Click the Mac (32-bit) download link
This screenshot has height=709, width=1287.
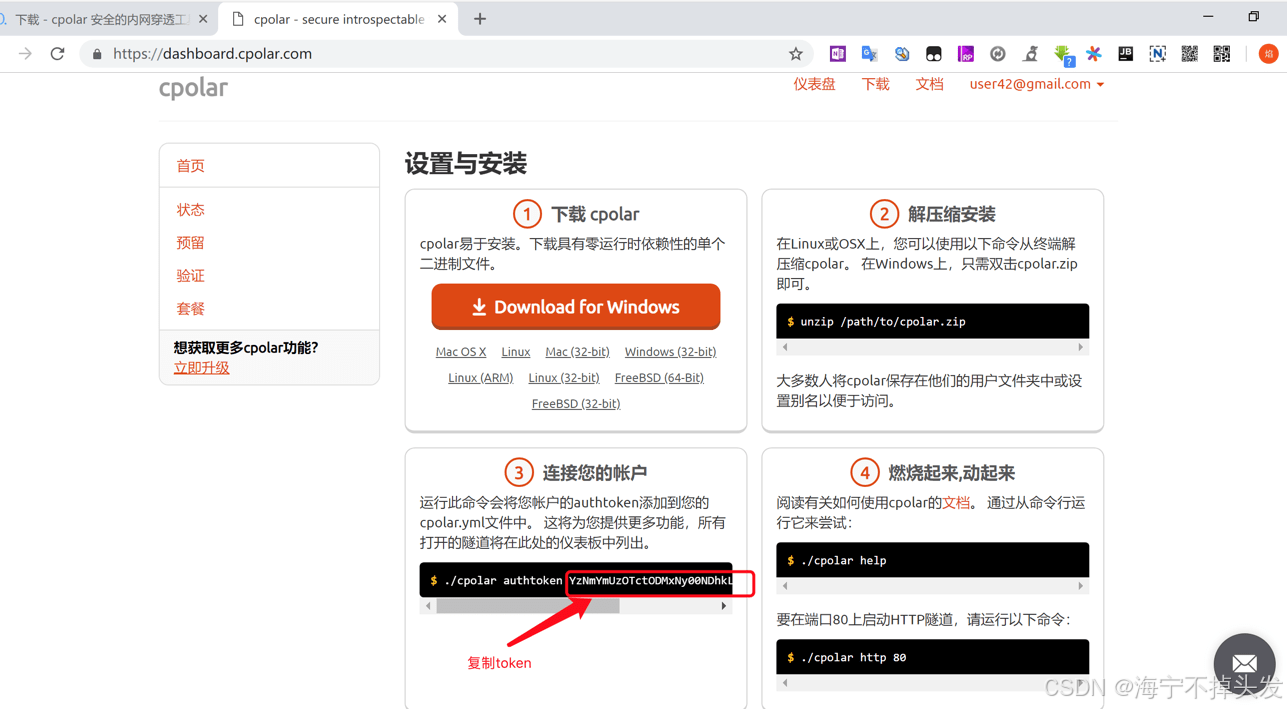[x=577, y=352]
